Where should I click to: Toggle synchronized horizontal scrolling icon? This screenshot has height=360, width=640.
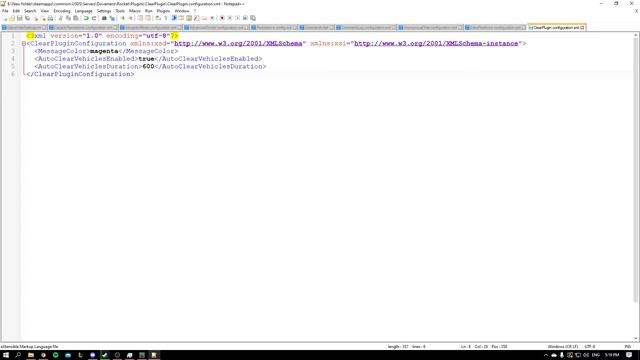(x=148, y=18)
